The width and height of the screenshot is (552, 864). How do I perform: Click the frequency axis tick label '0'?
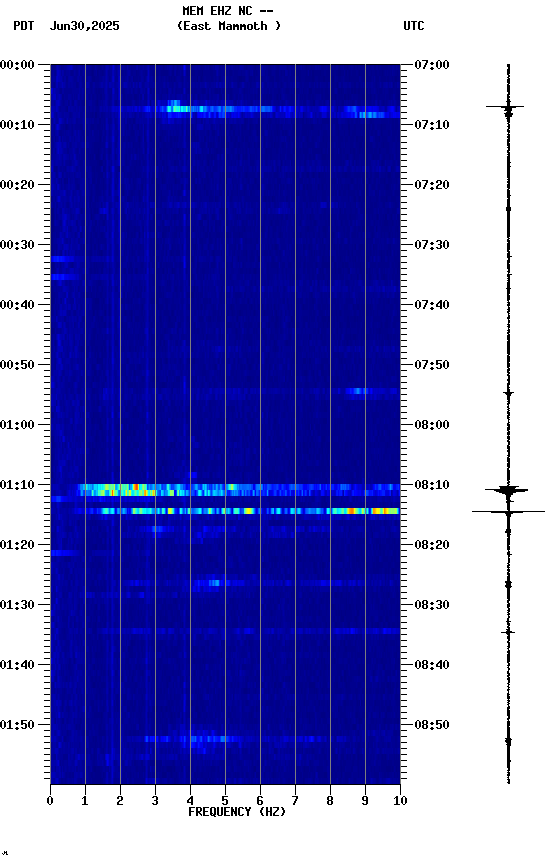[50, 801]
